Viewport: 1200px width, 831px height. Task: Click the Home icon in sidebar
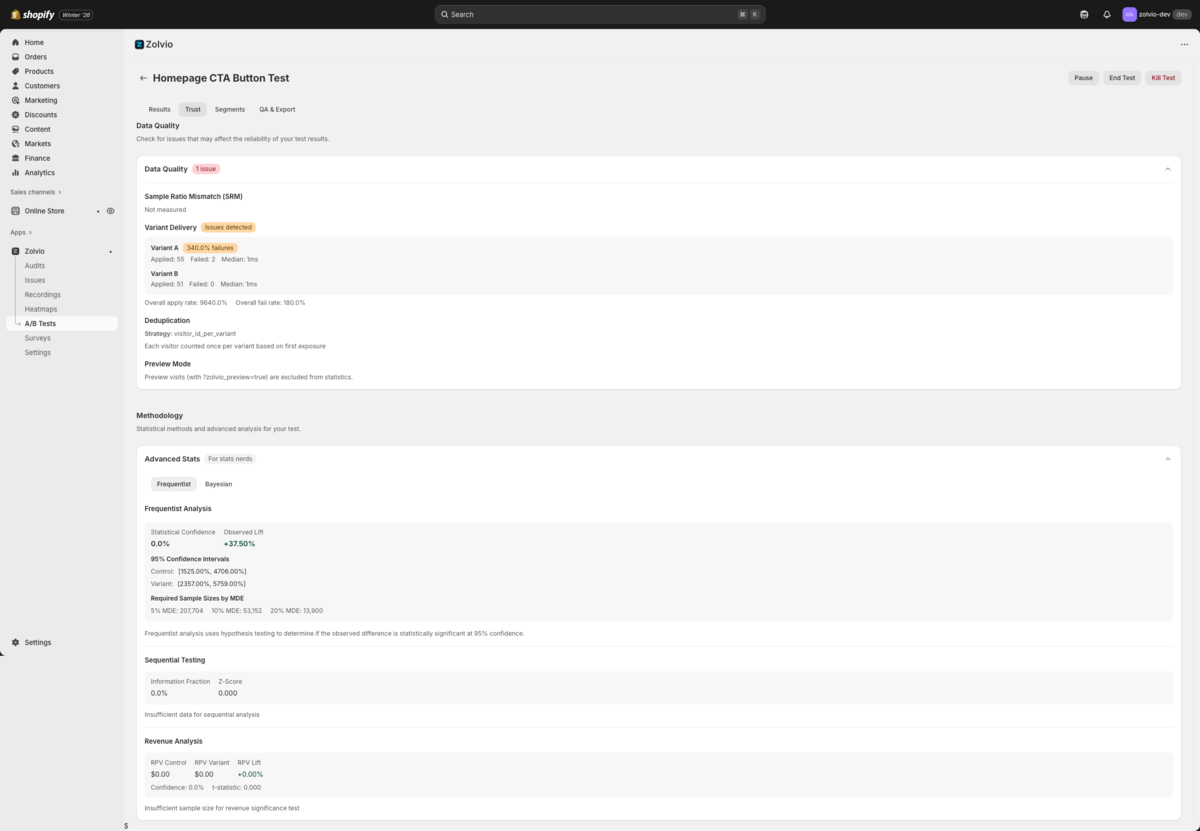click(15, 43)
